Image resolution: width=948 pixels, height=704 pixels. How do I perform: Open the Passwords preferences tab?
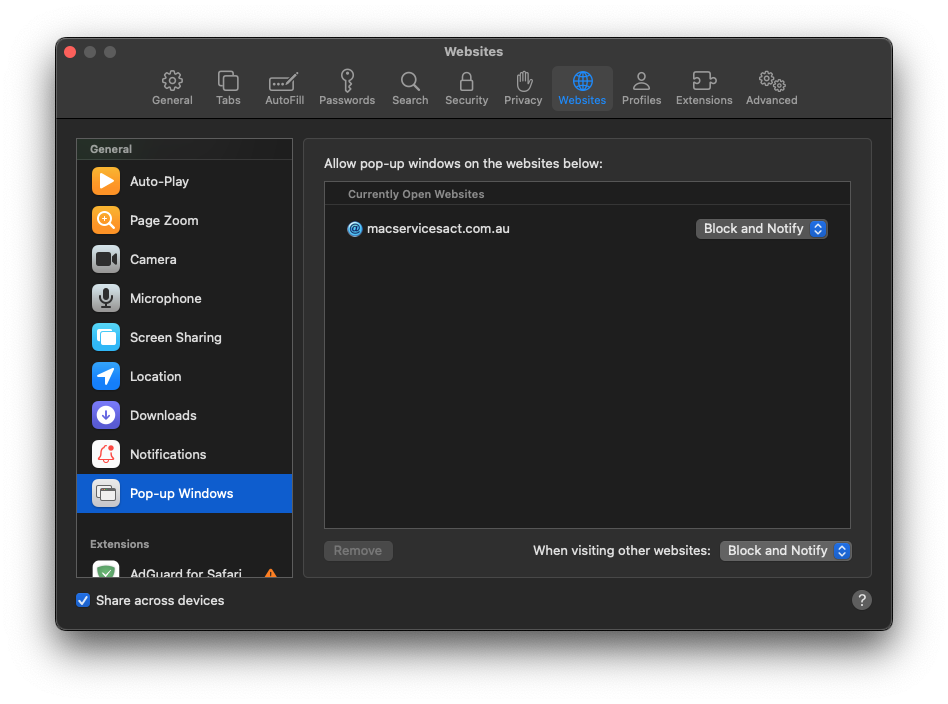(347, 88)
